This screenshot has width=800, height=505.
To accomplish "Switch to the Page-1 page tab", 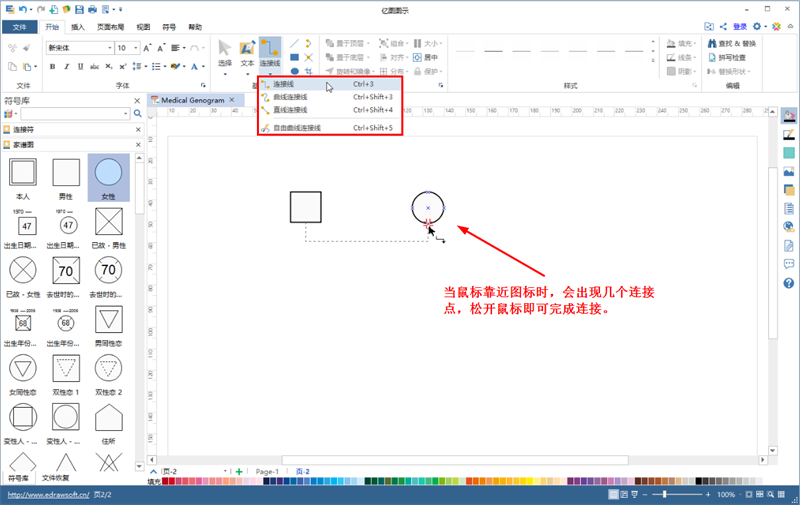I will pos(267,472).
